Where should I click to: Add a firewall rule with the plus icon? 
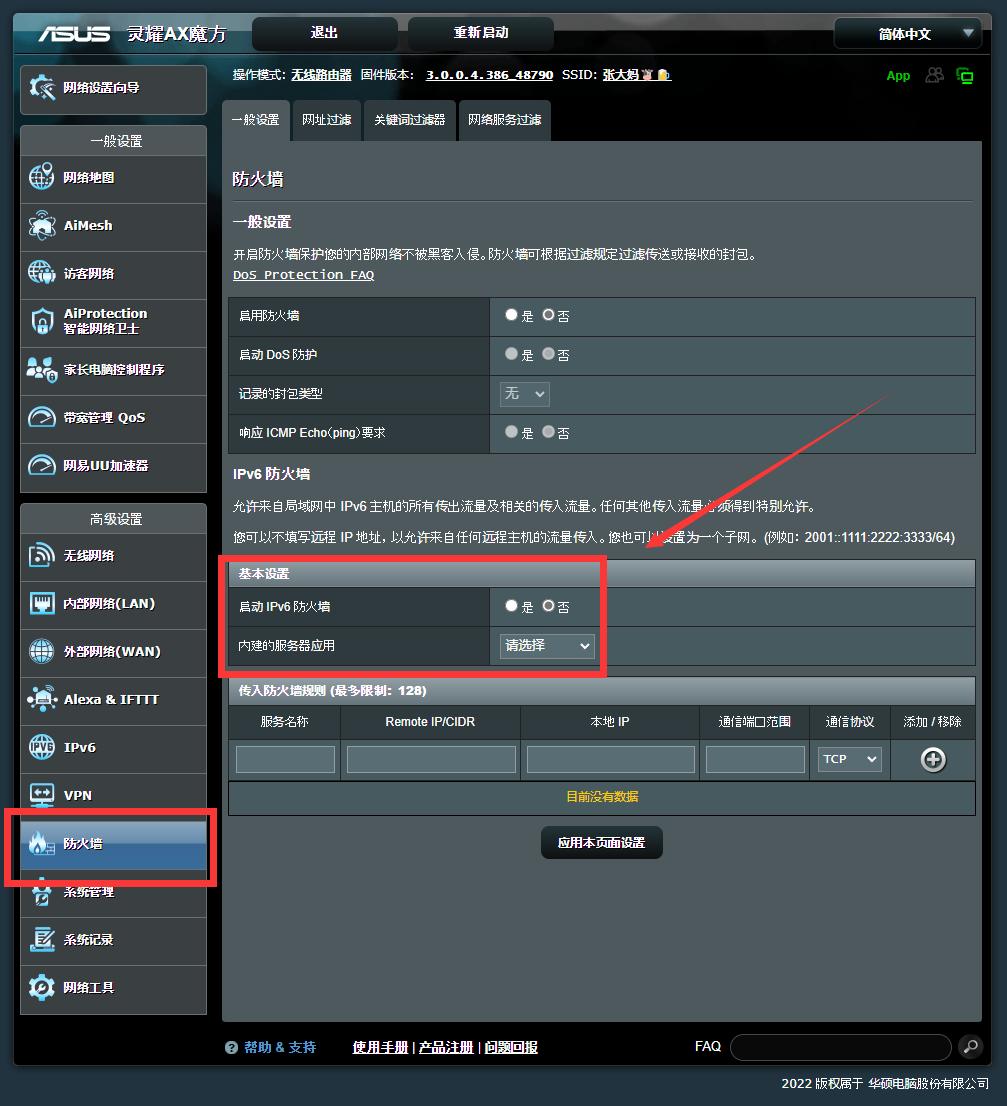click(932, 759)
